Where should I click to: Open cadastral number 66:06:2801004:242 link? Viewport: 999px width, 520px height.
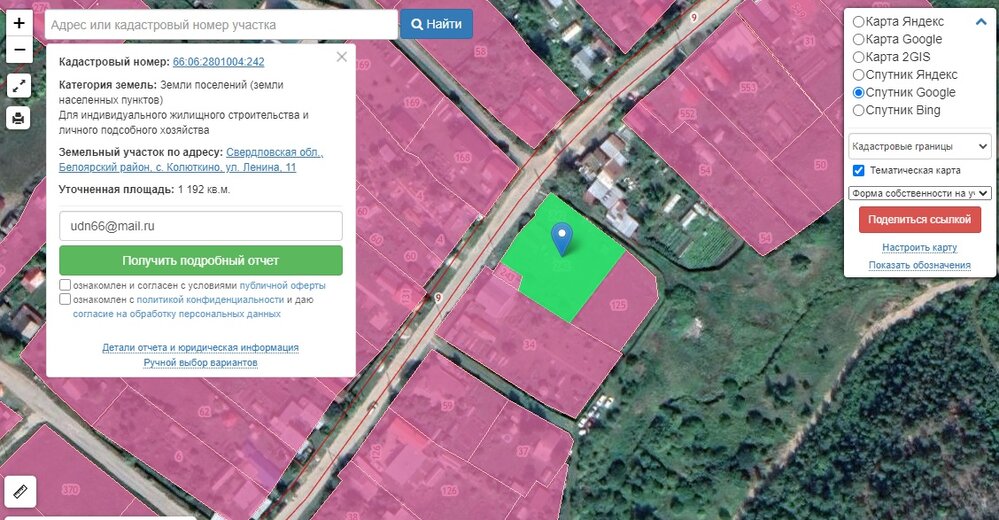point(219,62)
